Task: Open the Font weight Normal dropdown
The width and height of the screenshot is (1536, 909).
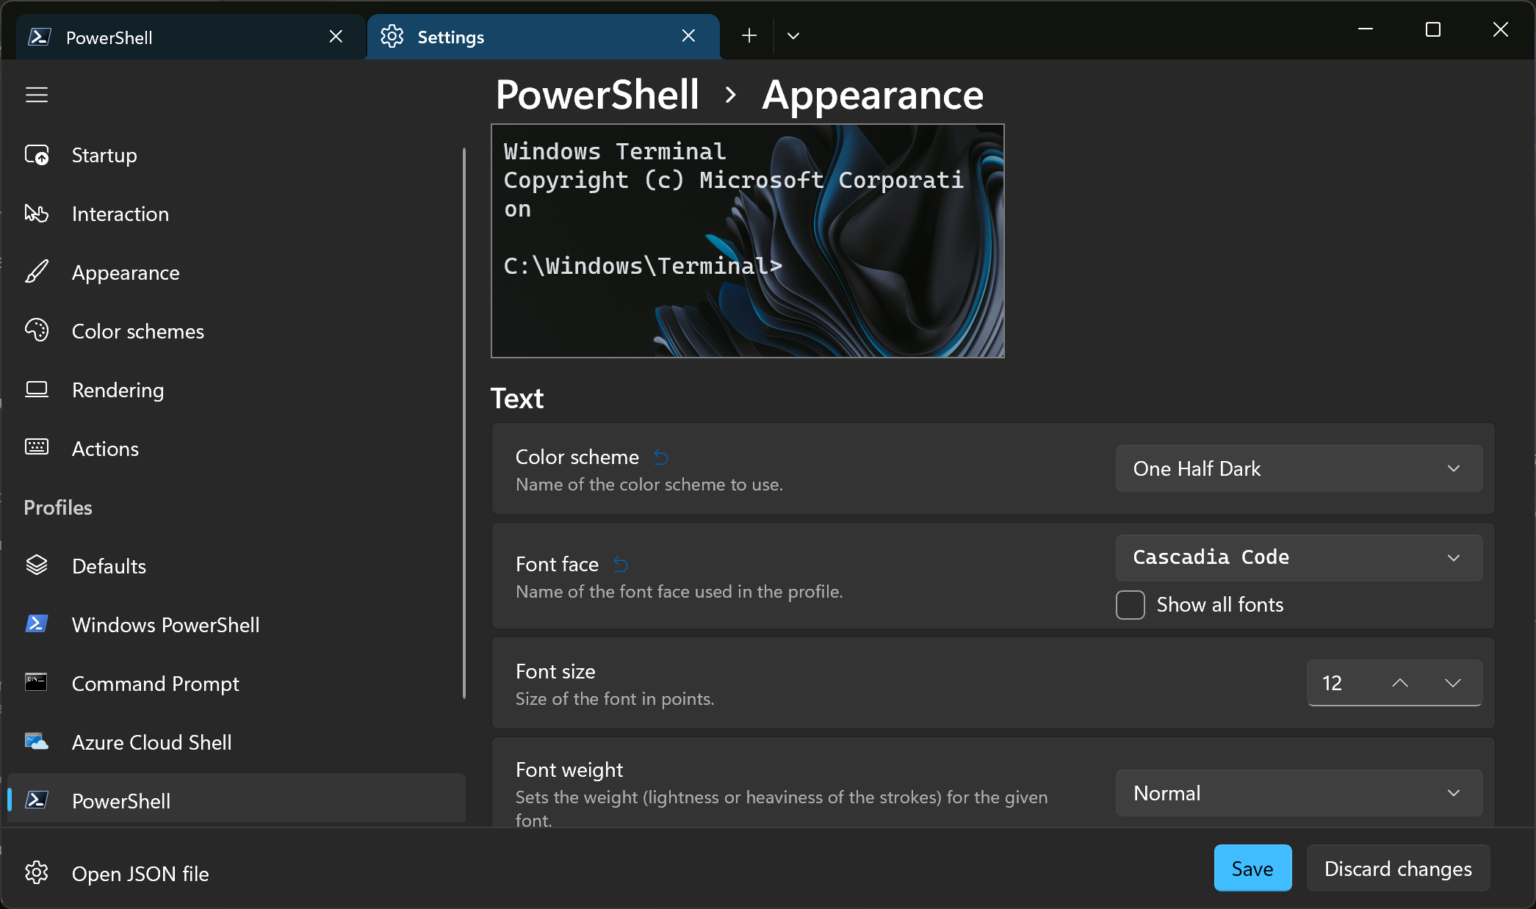Action: coord(1298,792)
